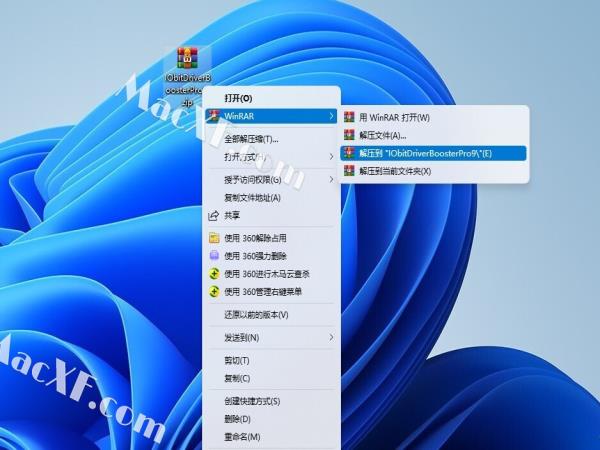
Task: Open the WinRAR menu entry
Action: 271,116
